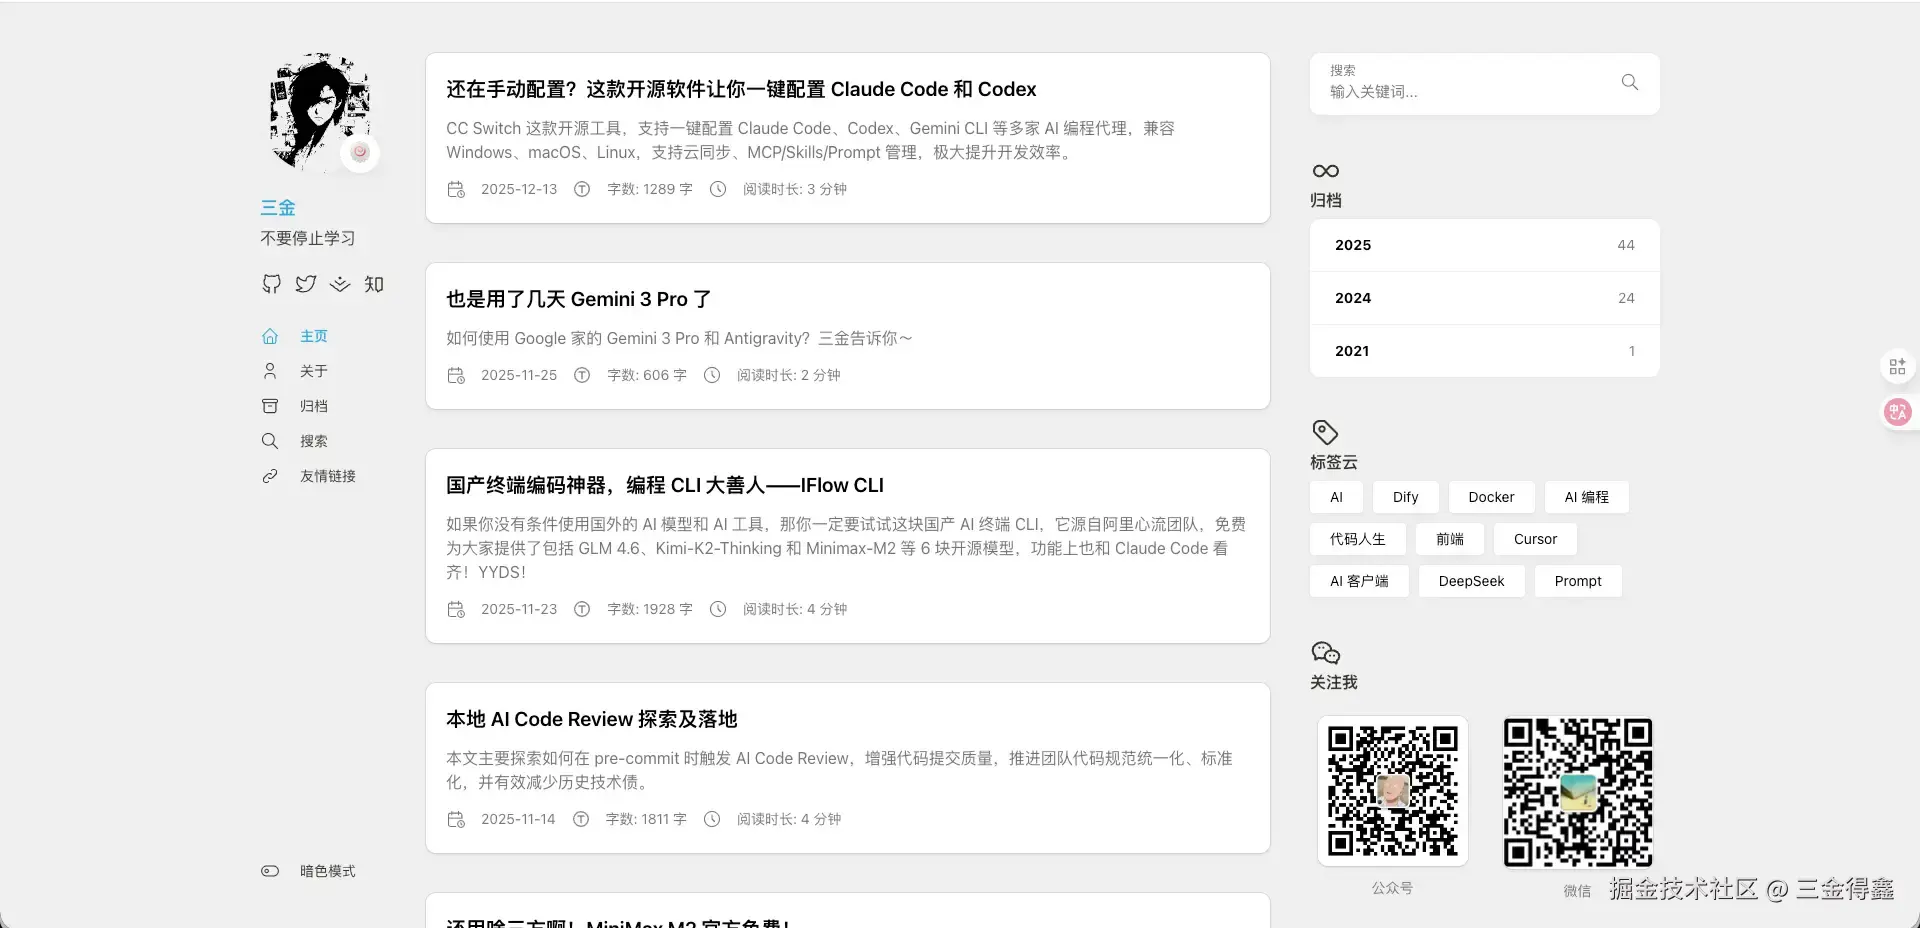Viewport: 1920px width, 928px height.
Task: Click the word-count icon beside 字数: 1289 字
Action: [x=582, y=189]
